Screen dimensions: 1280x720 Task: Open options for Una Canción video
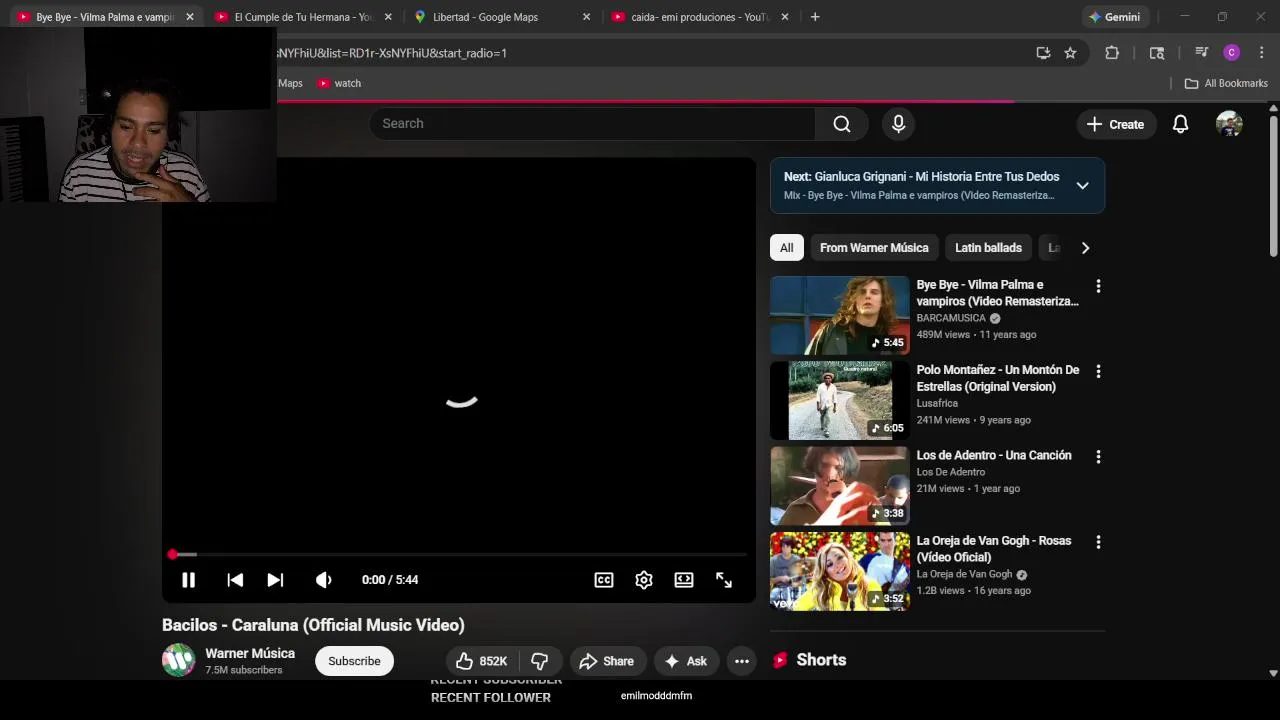1098,457
